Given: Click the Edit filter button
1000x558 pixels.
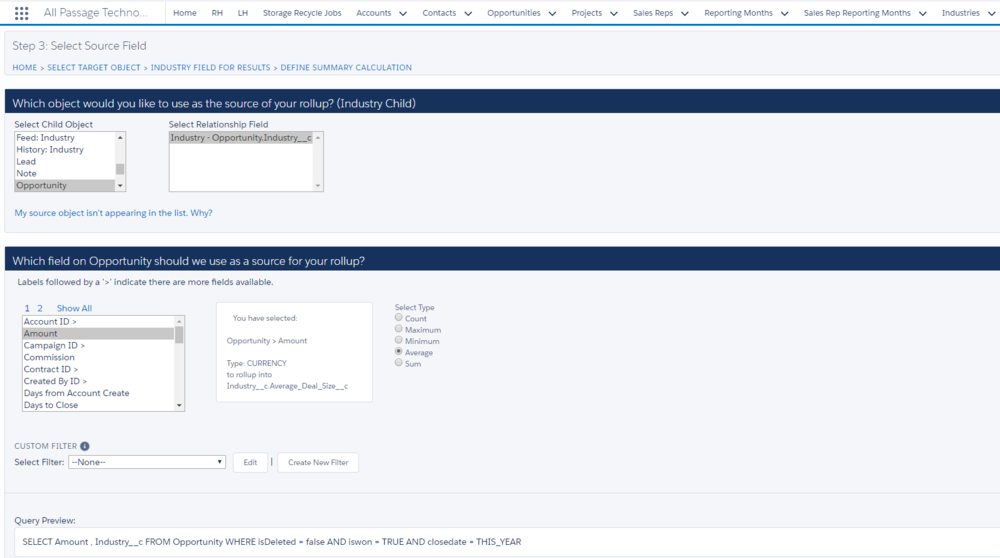Looking at the screenshot, I should 250,462.
